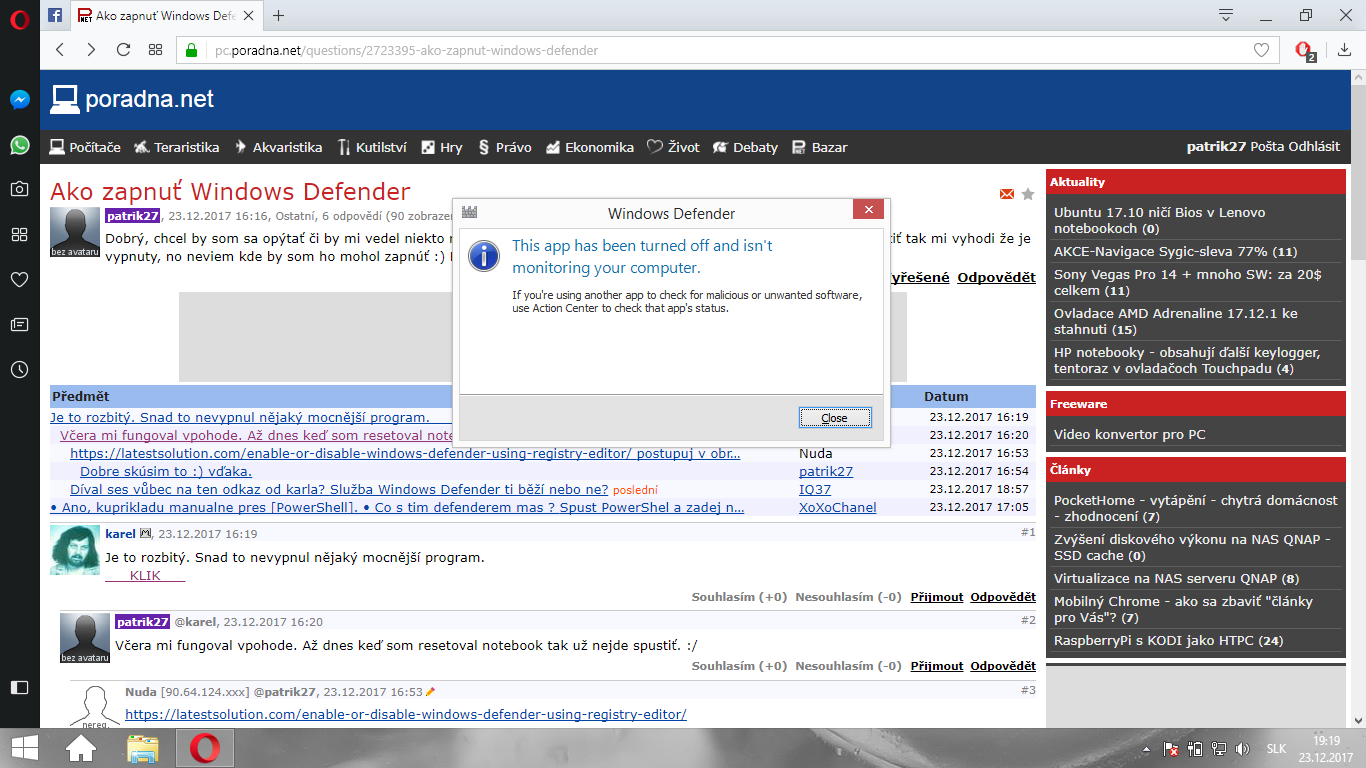
Task: Select the 'Ako zapnut Windows Def' tab
Action: pos(166,15)
